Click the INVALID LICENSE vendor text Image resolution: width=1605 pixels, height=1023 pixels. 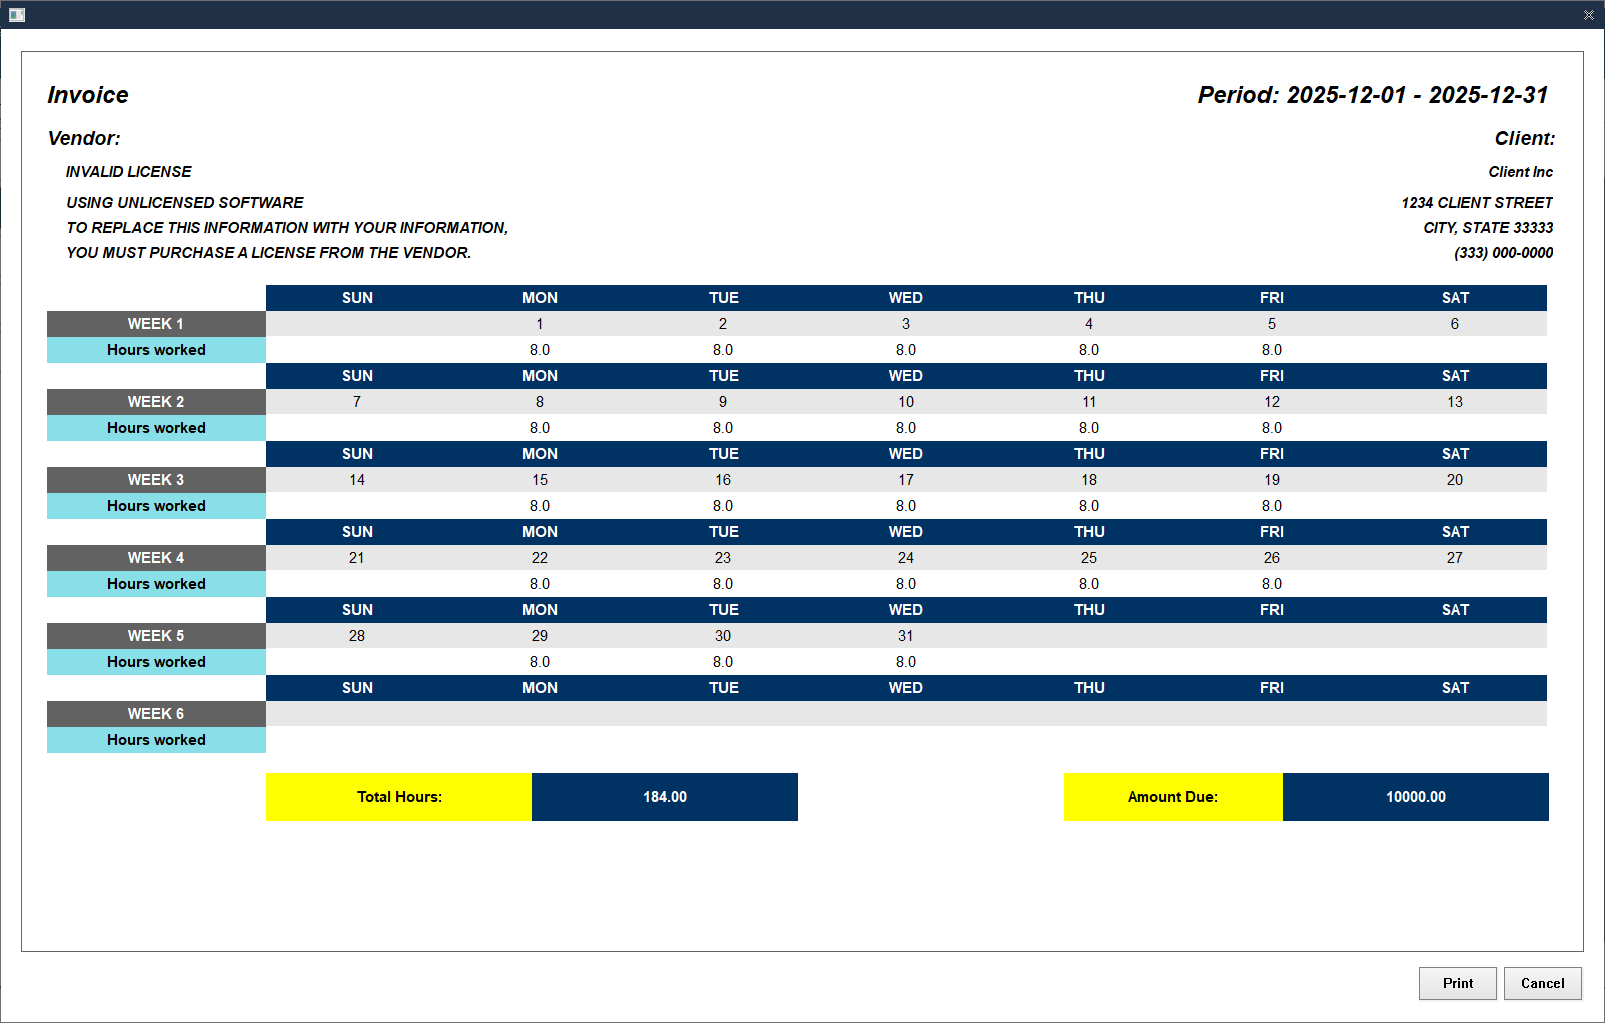click(129, 171)
